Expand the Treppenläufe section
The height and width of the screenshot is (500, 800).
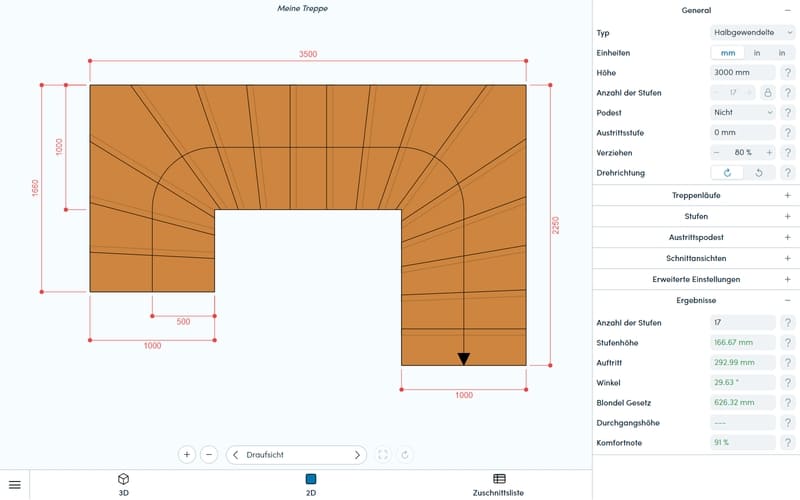(x=696, y=195)
